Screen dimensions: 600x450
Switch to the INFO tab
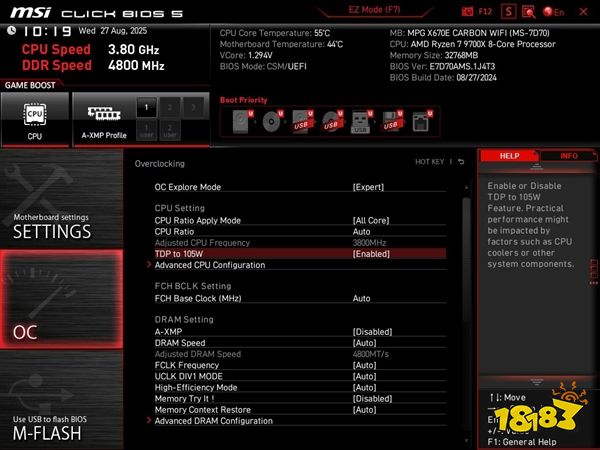coord(568,156)
